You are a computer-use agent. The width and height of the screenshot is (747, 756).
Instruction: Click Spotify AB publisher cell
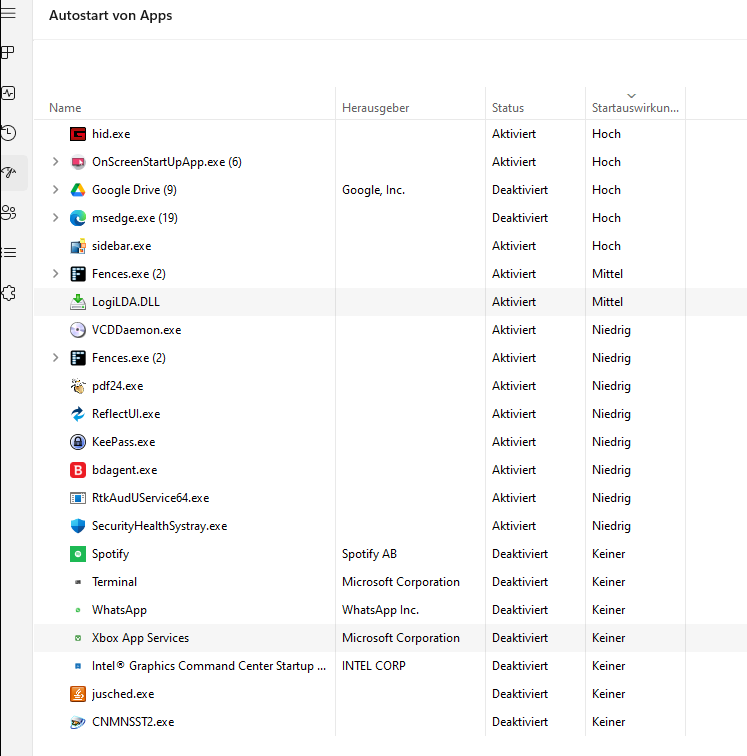point(369,554)
